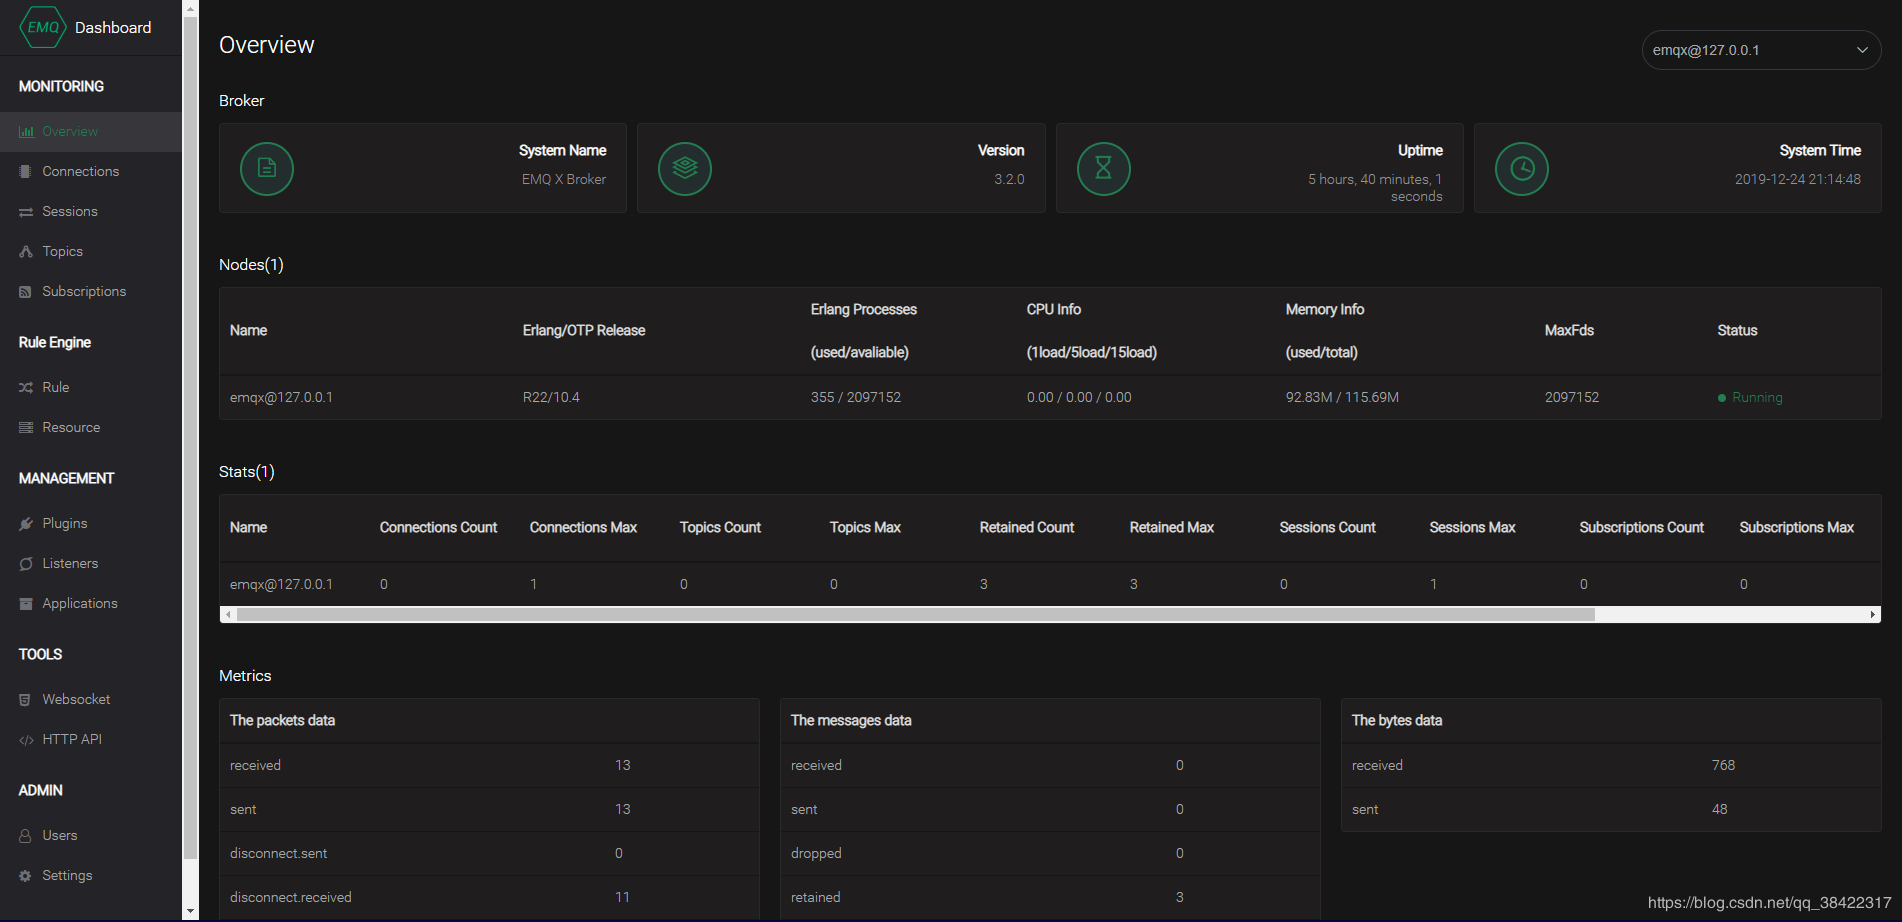Click 355 / 2097152 processes value
The width and height of the screenshot is (1902, 922).
coord(856,398)
